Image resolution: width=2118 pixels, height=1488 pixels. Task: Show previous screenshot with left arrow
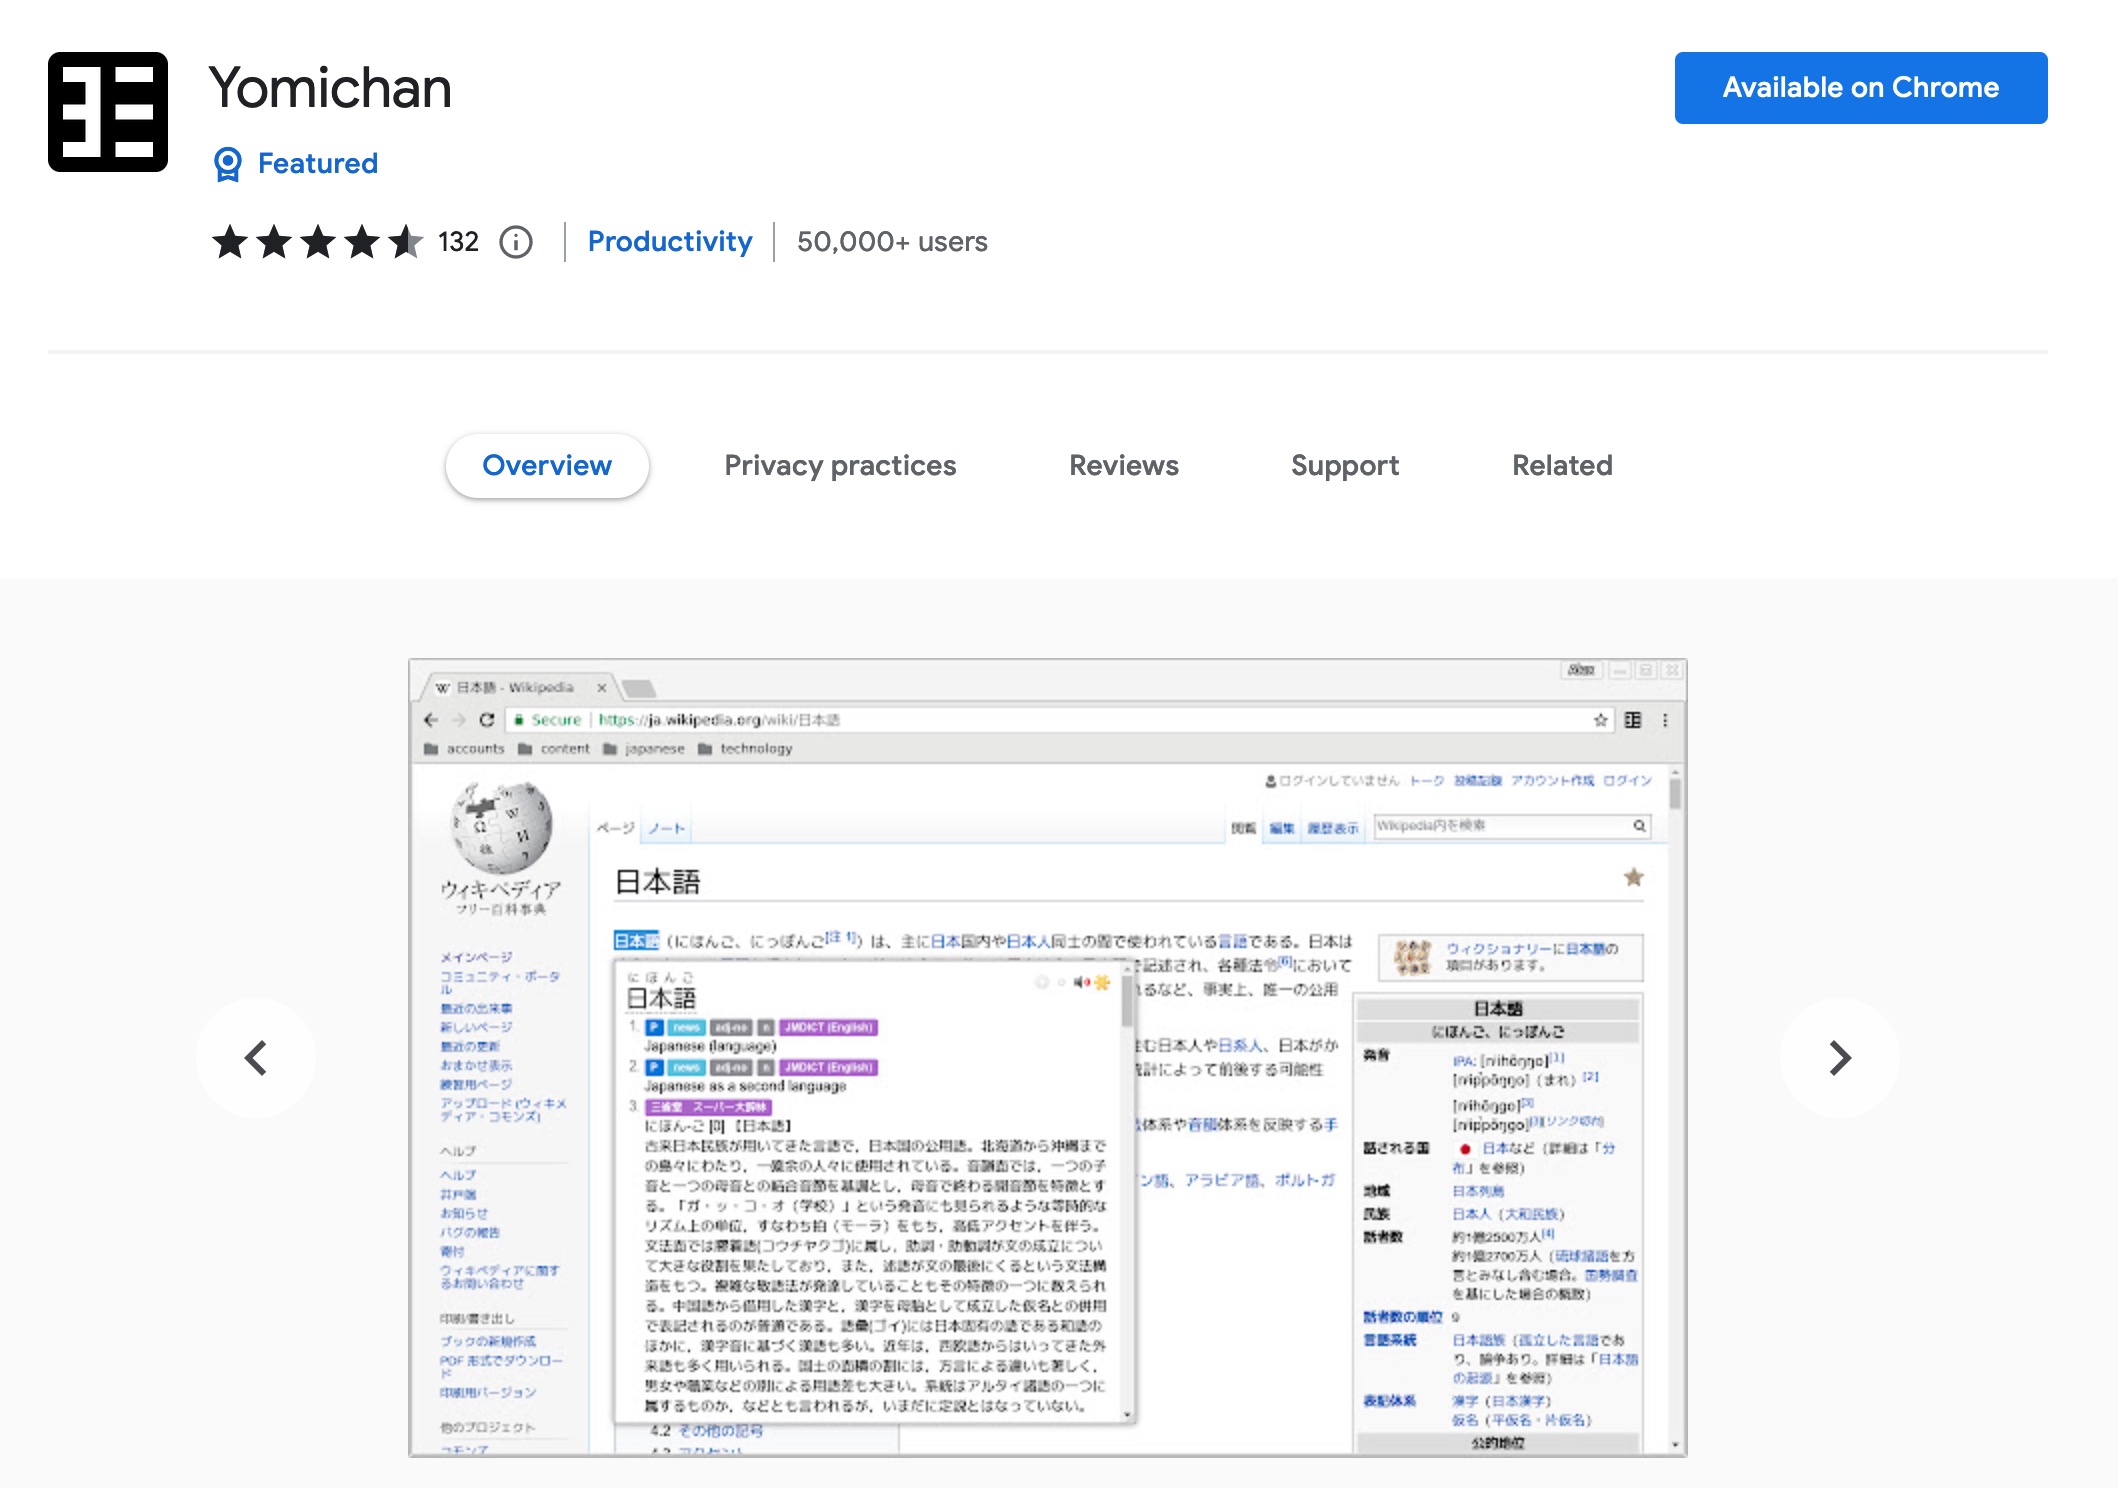click(x=256, y=1057)
